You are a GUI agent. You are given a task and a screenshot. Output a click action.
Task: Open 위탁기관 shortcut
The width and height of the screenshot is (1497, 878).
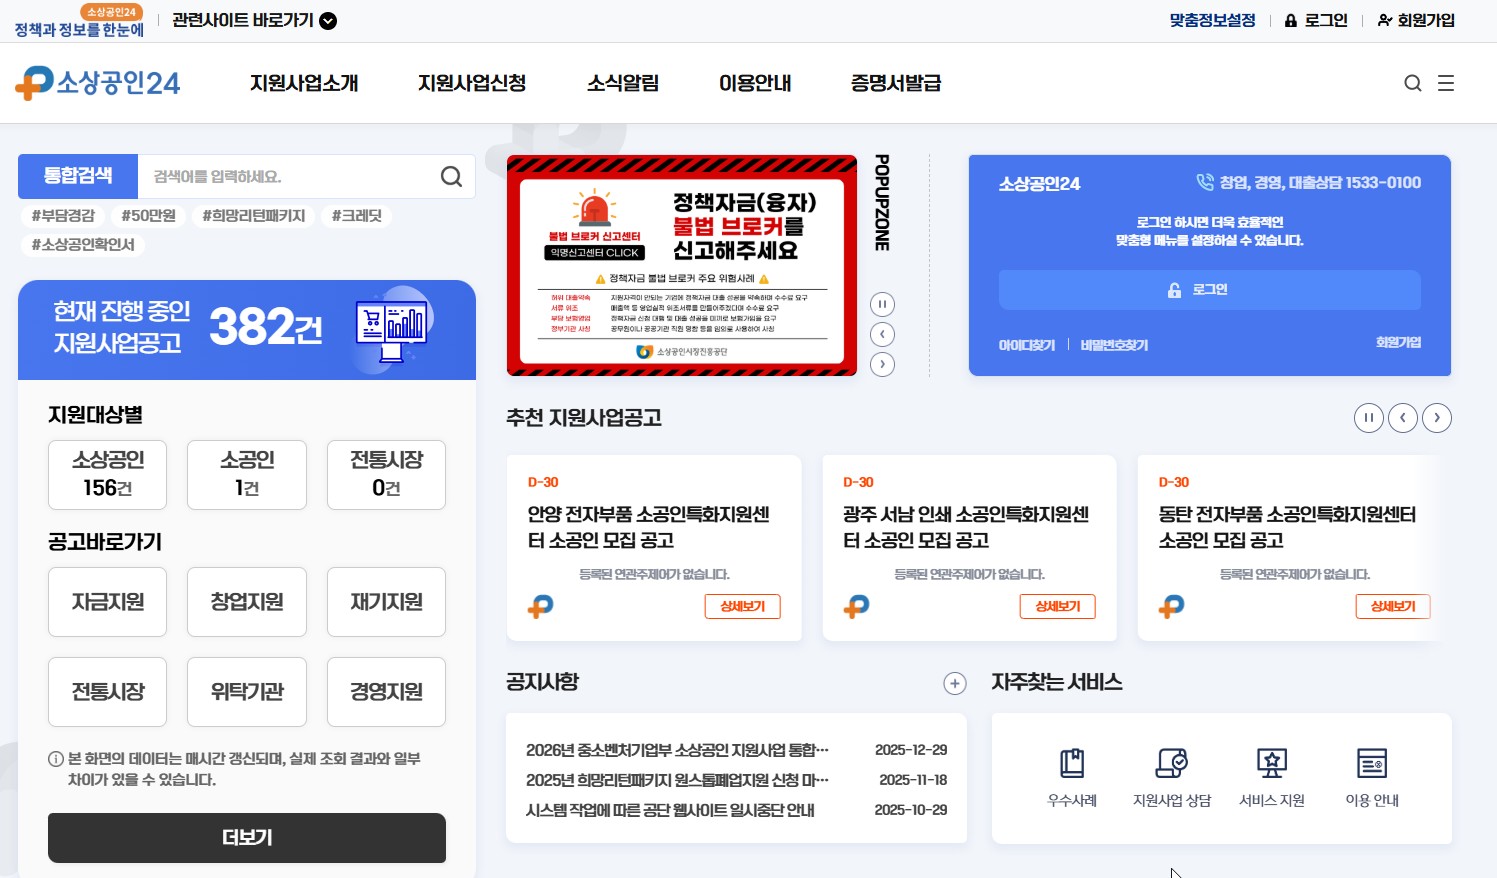[247, 692]
